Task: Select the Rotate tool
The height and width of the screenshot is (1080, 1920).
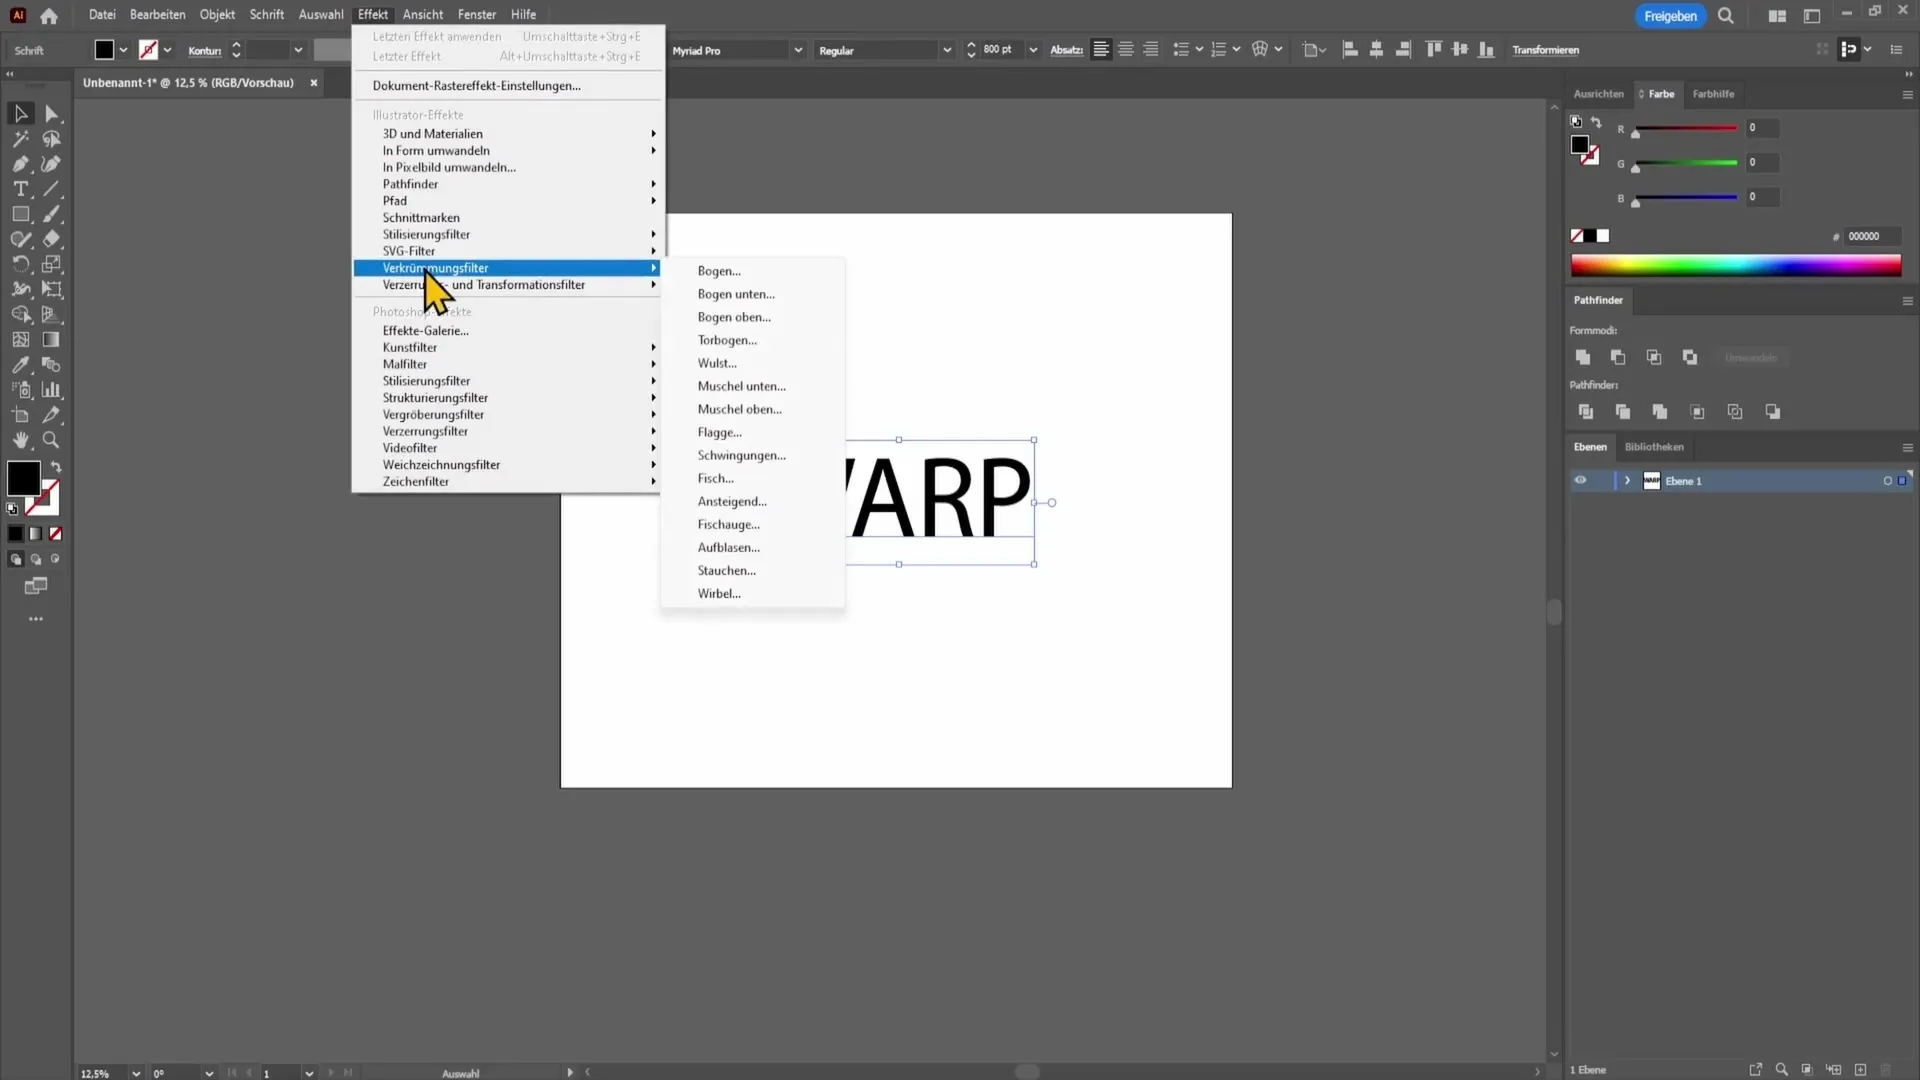Action: point(21,264)
